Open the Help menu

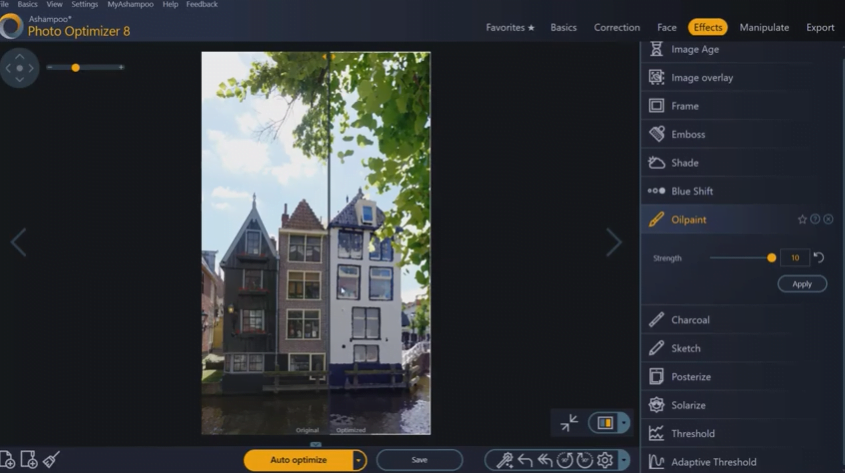170,4
